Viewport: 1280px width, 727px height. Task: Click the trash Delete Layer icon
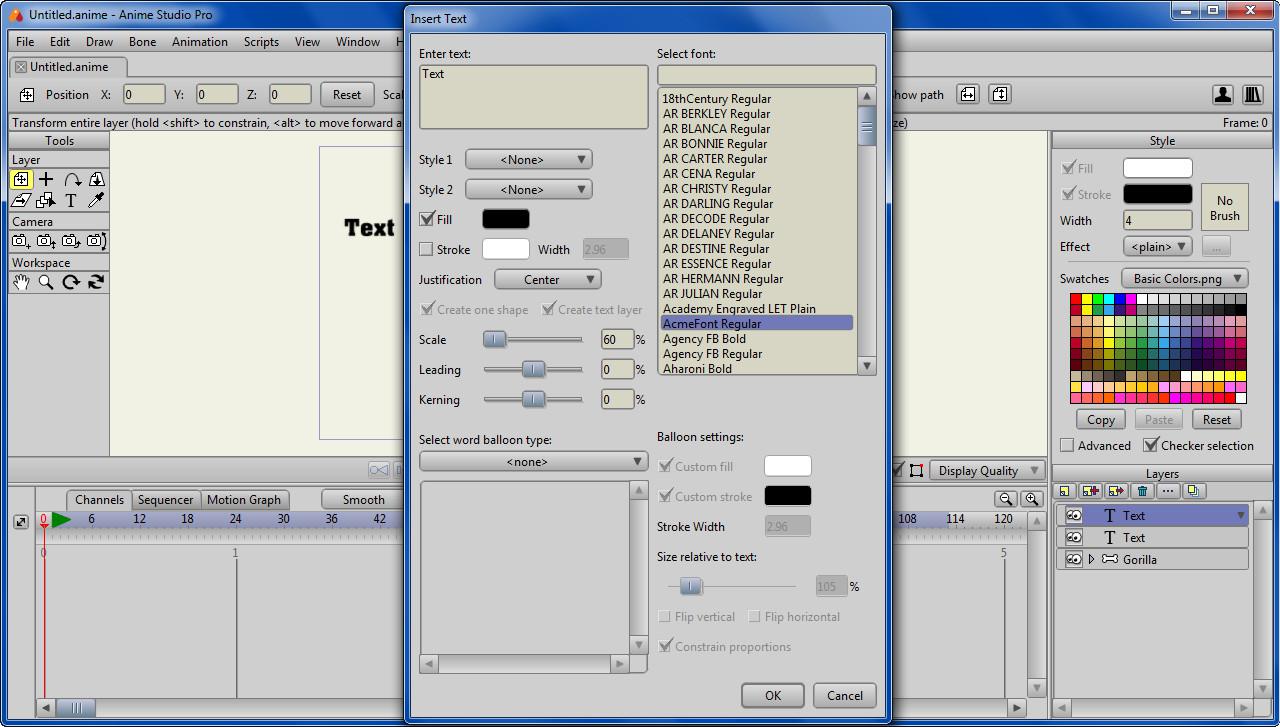point(1142,491)
